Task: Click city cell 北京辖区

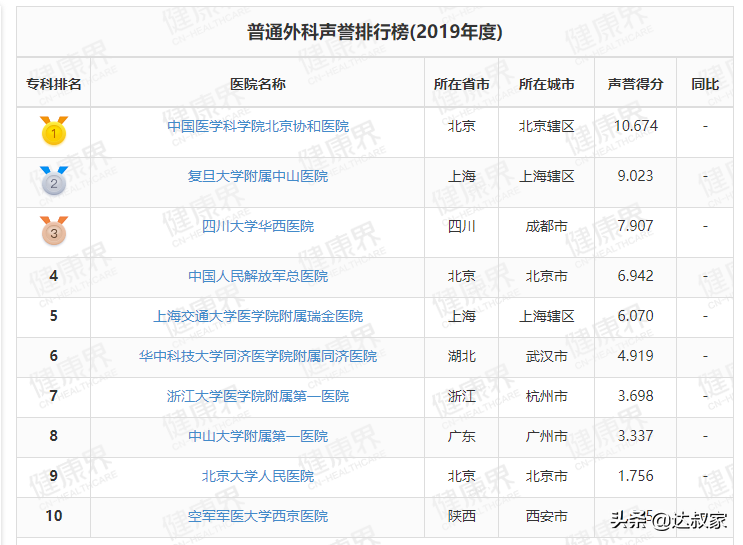Action: (546, 126)
